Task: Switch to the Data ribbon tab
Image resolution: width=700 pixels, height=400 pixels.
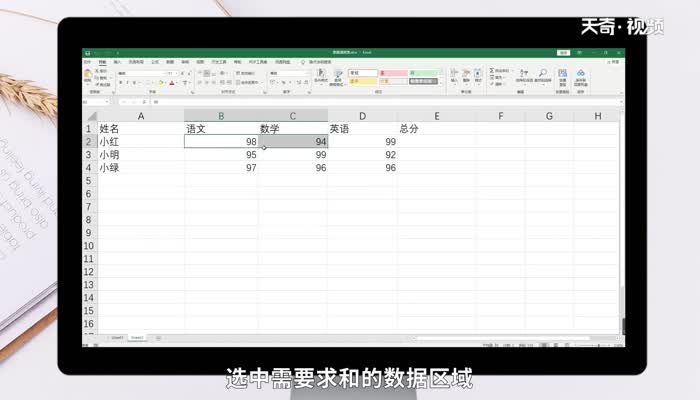Action: (x=170, y=62)
